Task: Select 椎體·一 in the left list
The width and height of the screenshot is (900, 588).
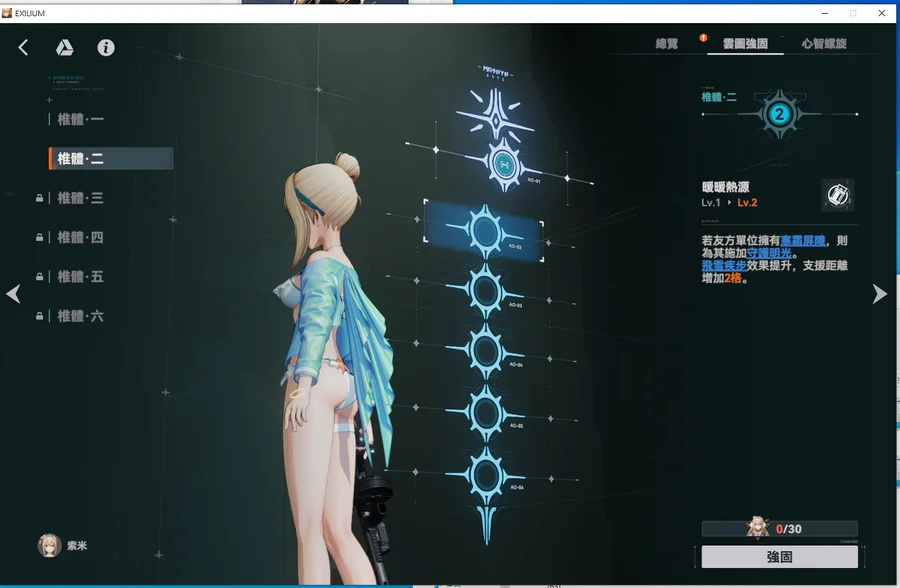Action: coord(80,119)
